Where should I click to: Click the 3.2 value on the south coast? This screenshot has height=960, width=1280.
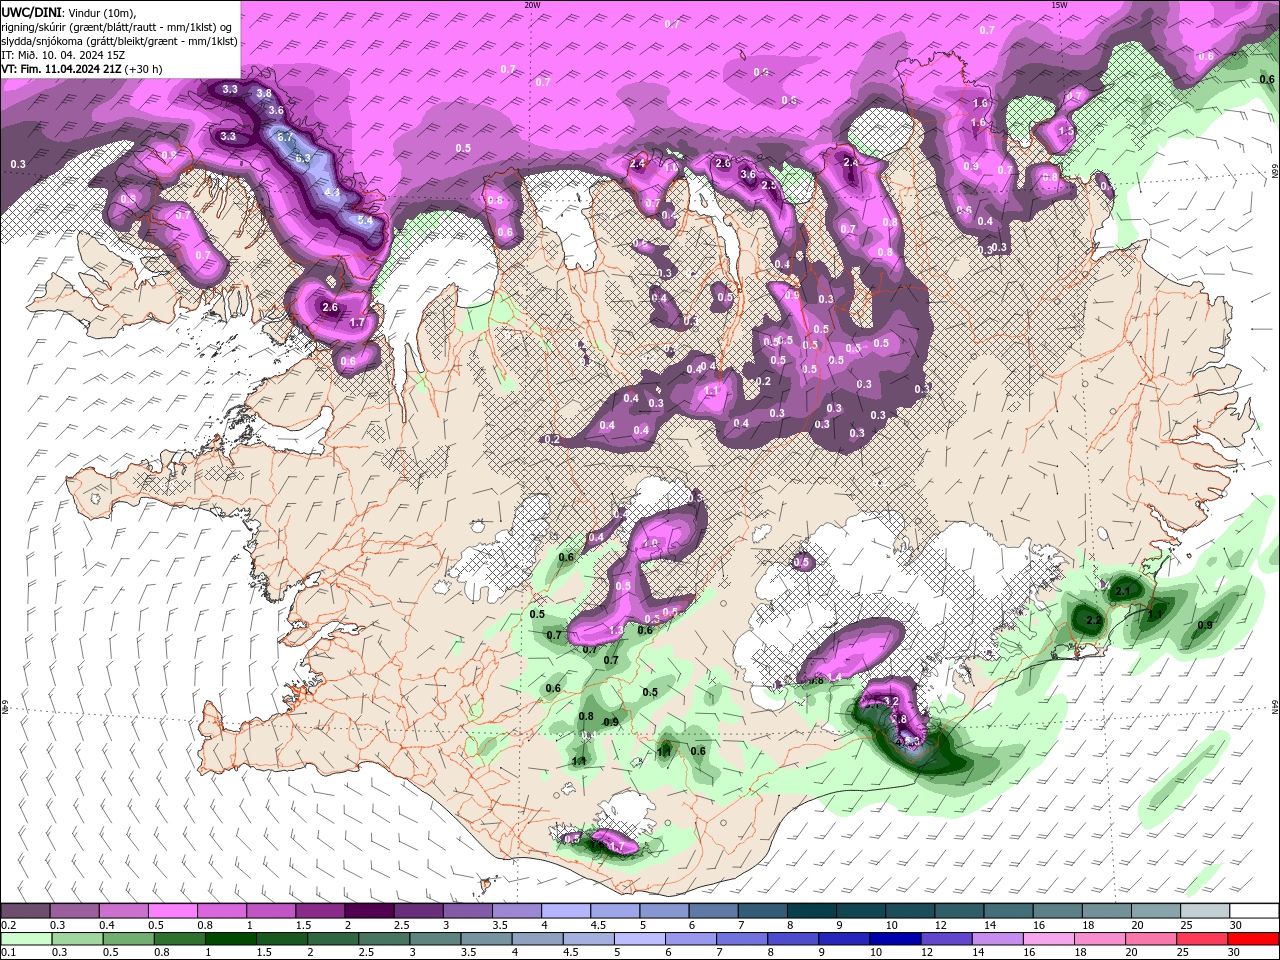coord(892,702)
